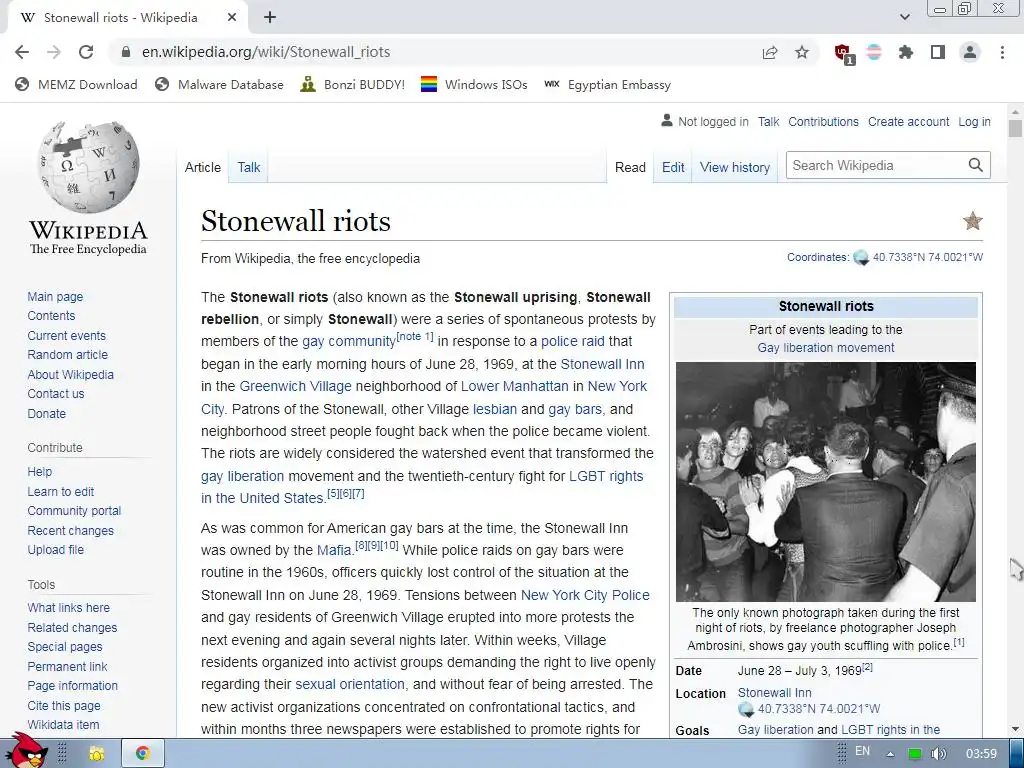Open the pink and blue striped flag extension
This screenshot has height=768, width=1024.
[874, 52]
